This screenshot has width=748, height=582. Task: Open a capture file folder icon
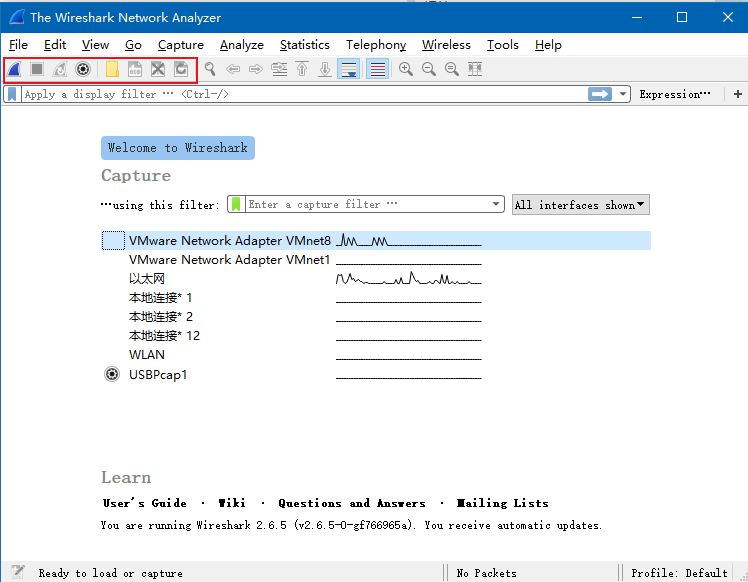pos(112,69)
